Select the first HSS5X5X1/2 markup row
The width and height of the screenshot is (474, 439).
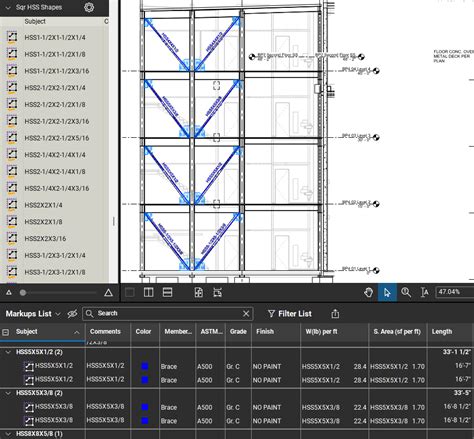tap(237, 366)
